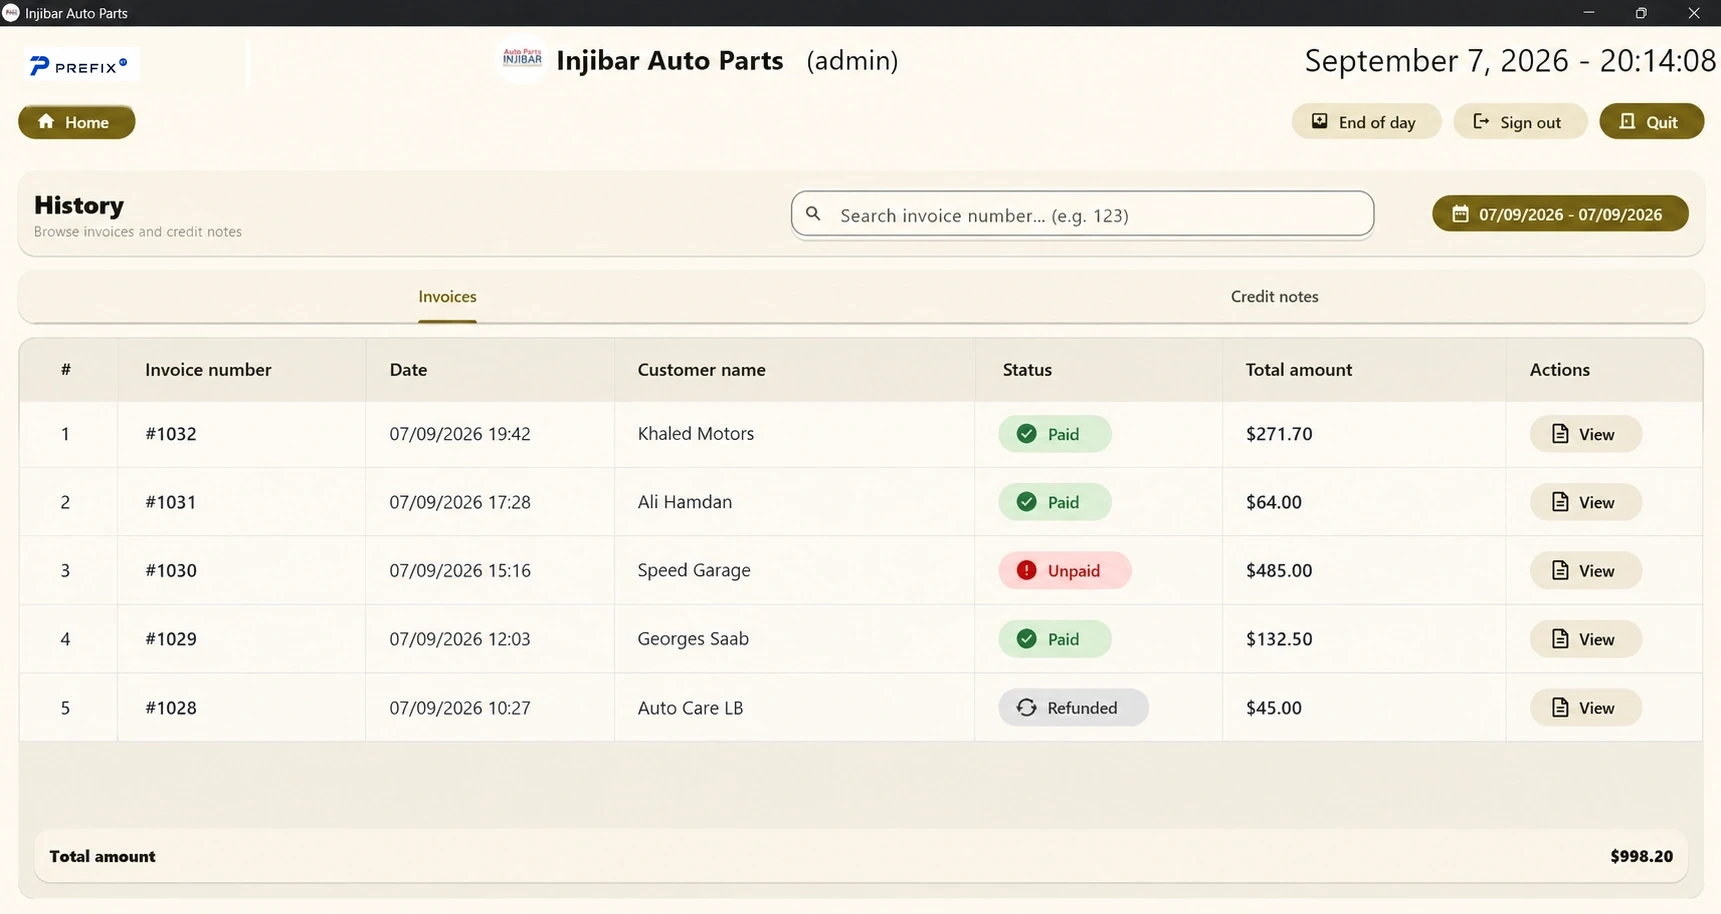This screenshot has width=1721, height=914.
Task: Click the Status column header
Action: (1027, 369)
